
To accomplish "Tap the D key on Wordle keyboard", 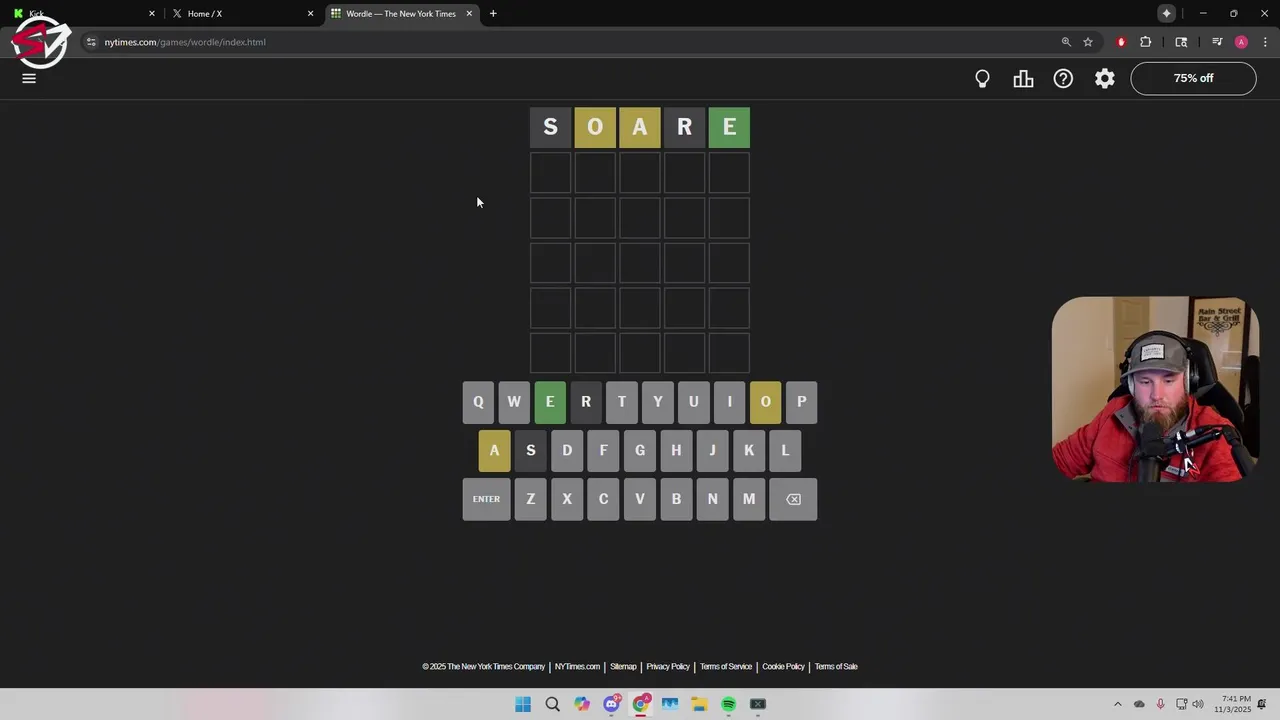I will click(567, 450).
